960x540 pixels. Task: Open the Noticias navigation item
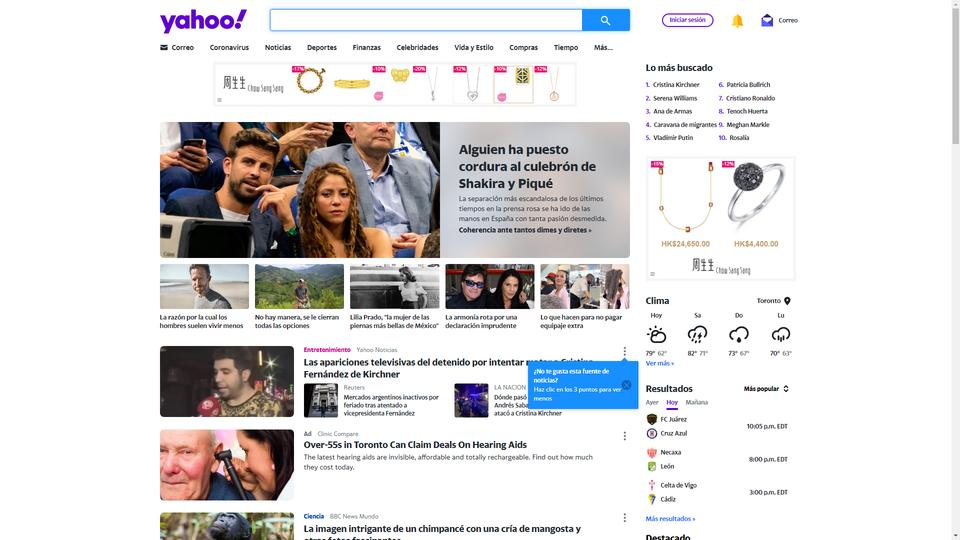click(278, 47)
